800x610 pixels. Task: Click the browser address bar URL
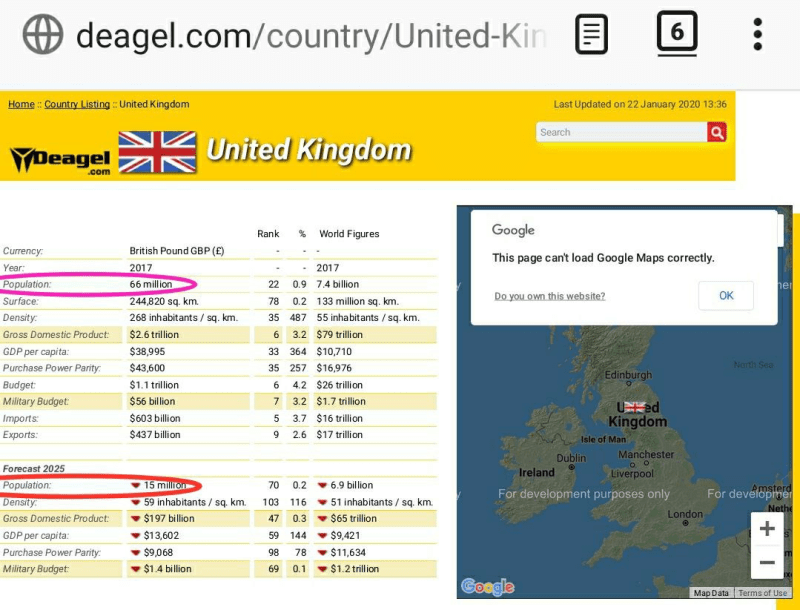coord(311,36)
